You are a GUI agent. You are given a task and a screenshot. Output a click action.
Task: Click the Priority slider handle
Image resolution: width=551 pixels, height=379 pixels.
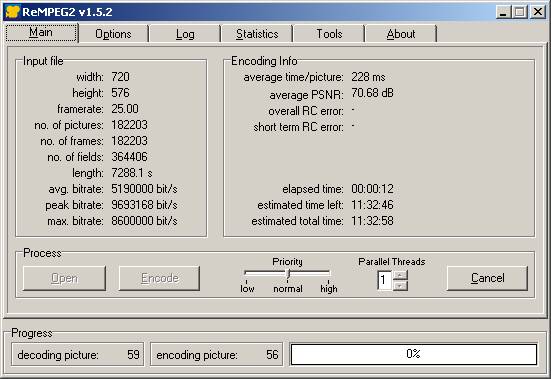click(288, 273)
